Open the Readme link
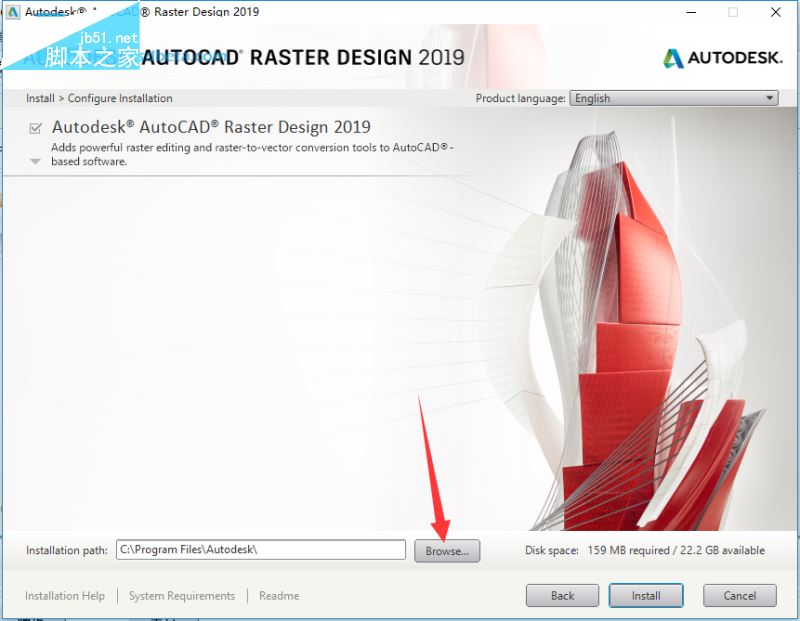This screenshot has width=800, height=621. click(x=279, y=595)
